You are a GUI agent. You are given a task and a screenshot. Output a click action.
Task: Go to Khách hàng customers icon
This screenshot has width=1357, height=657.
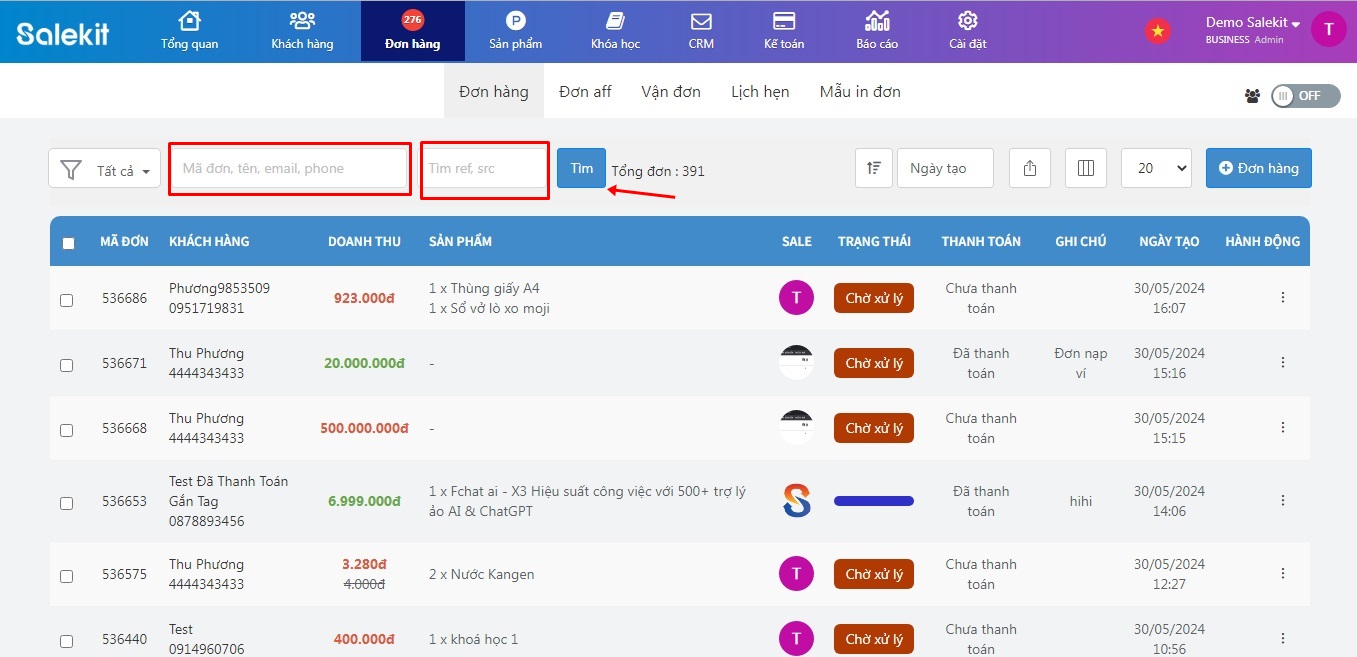[x=302, y=21]
